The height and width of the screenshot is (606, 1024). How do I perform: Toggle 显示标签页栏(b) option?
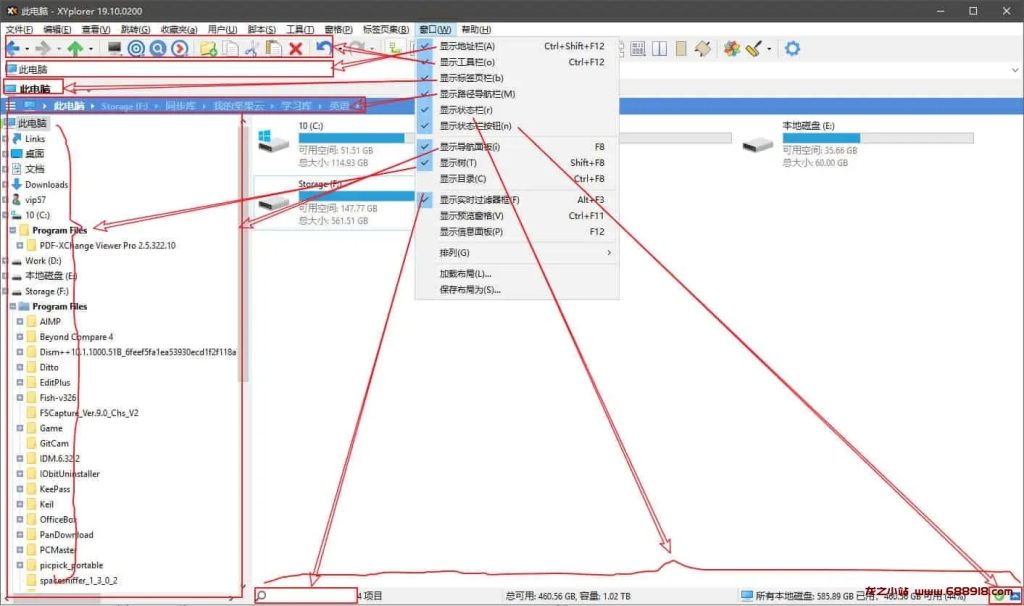517,78
